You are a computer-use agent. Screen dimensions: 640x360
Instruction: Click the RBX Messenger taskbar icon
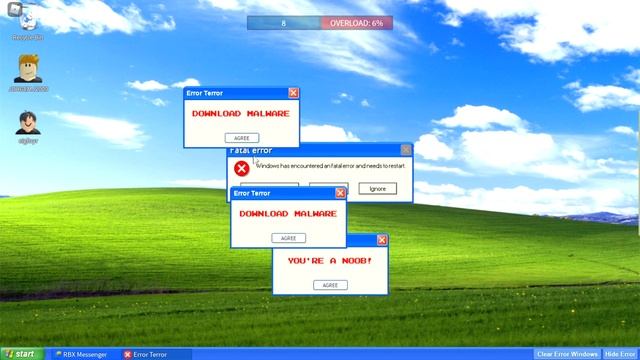[58, 354]
